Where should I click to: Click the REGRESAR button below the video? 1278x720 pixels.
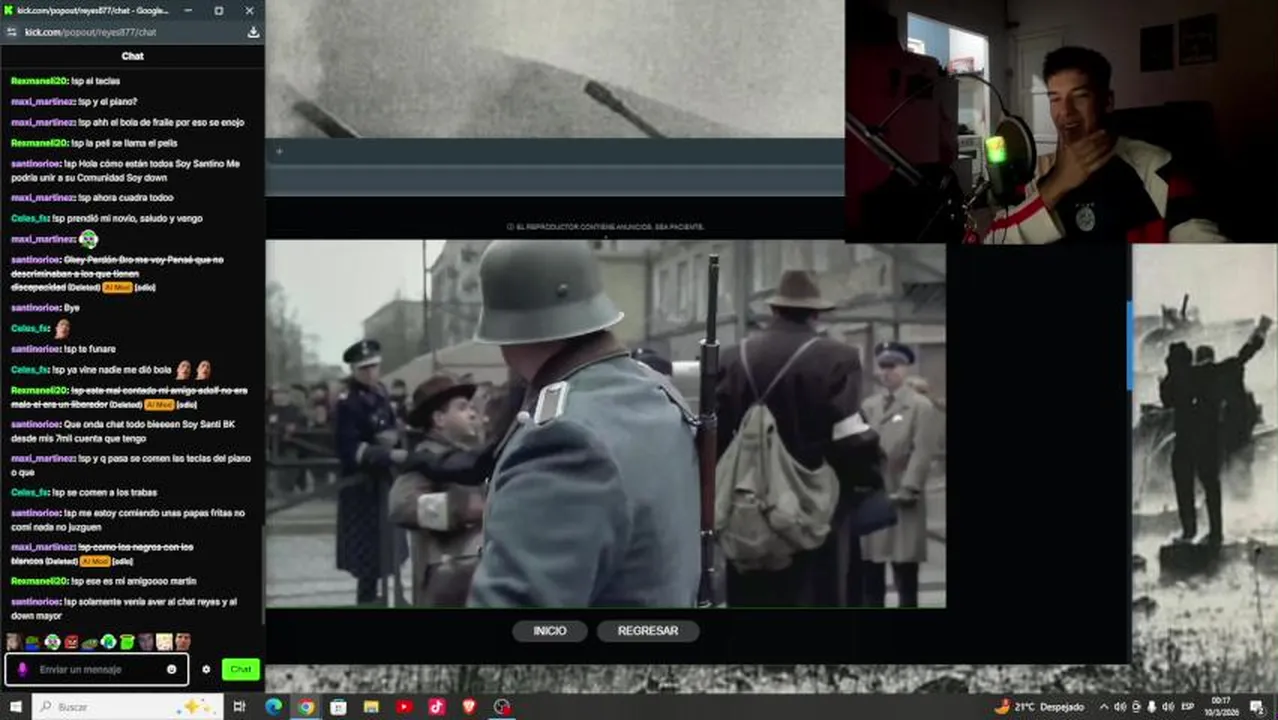pos(648,631)
